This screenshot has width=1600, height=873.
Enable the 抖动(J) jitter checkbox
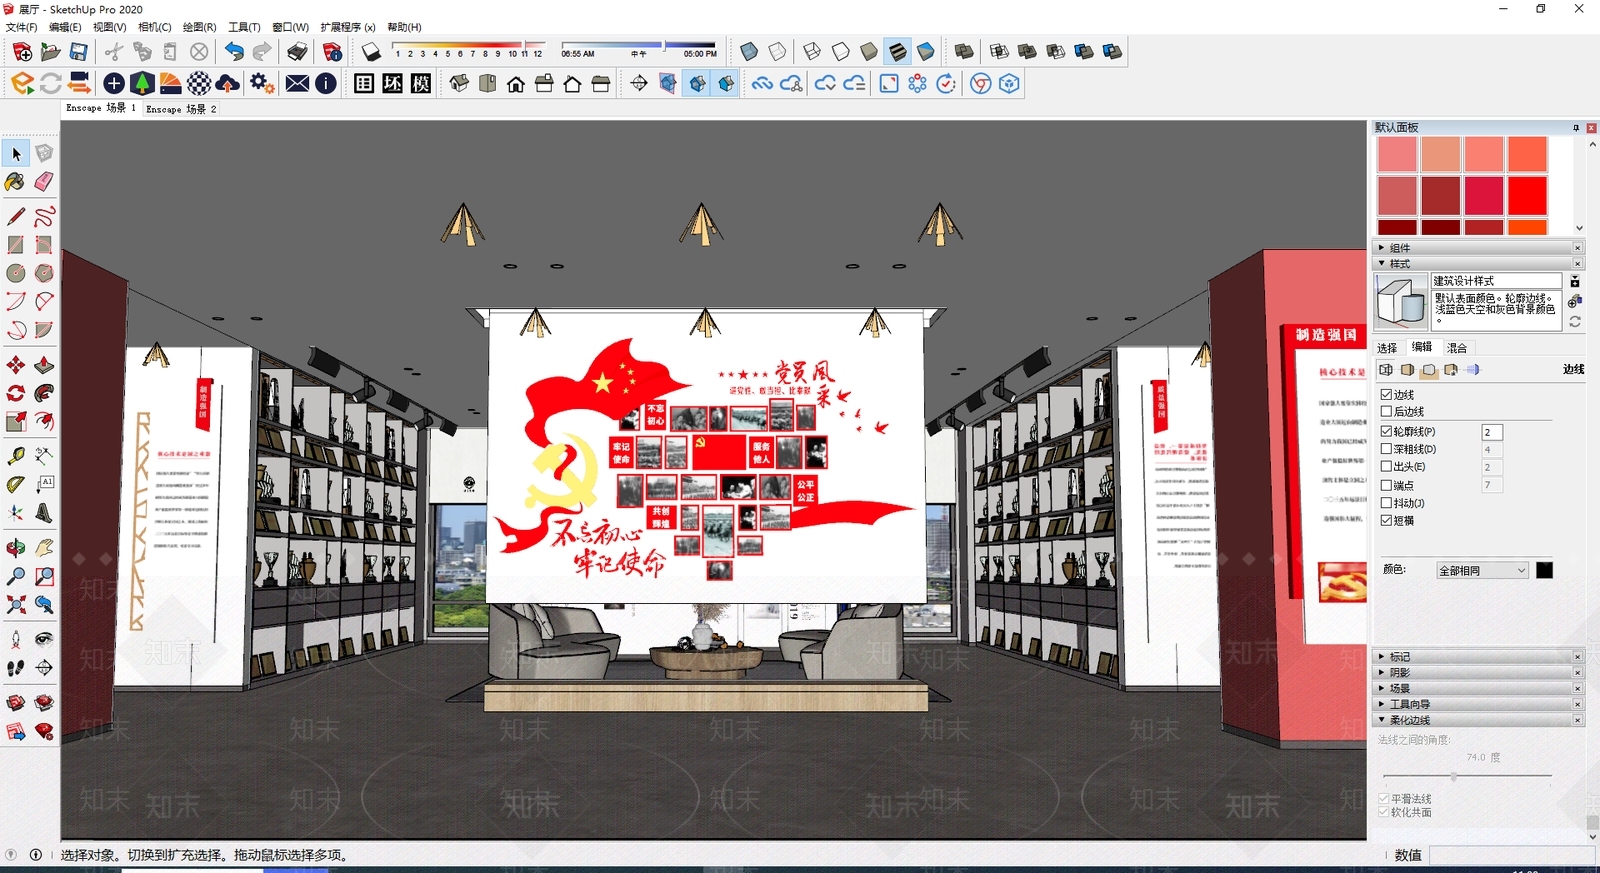[1386, 503]
